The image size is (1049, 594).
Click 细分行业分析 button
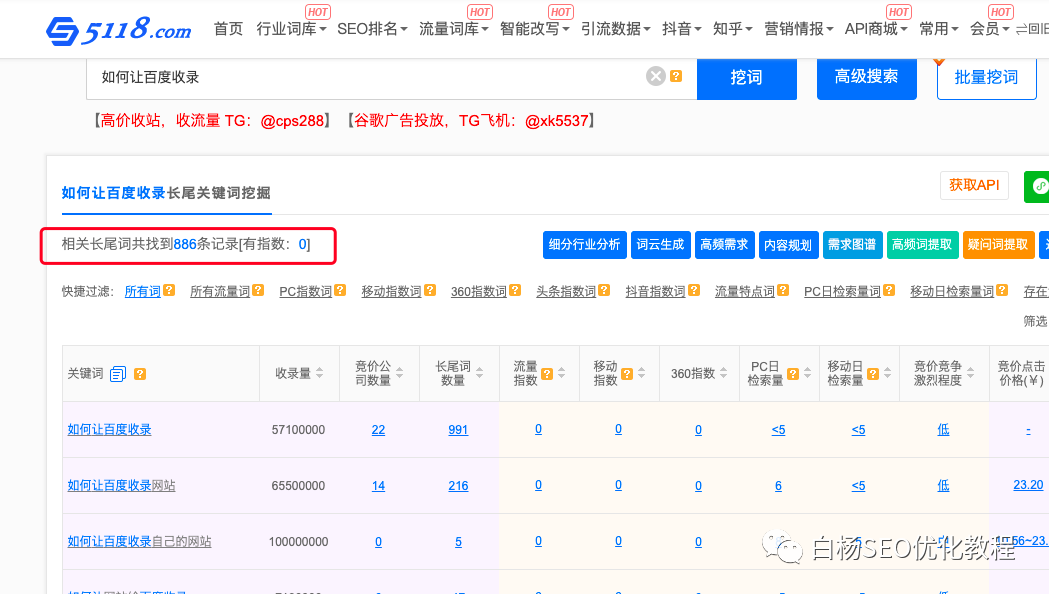click(x=585, y=245)
